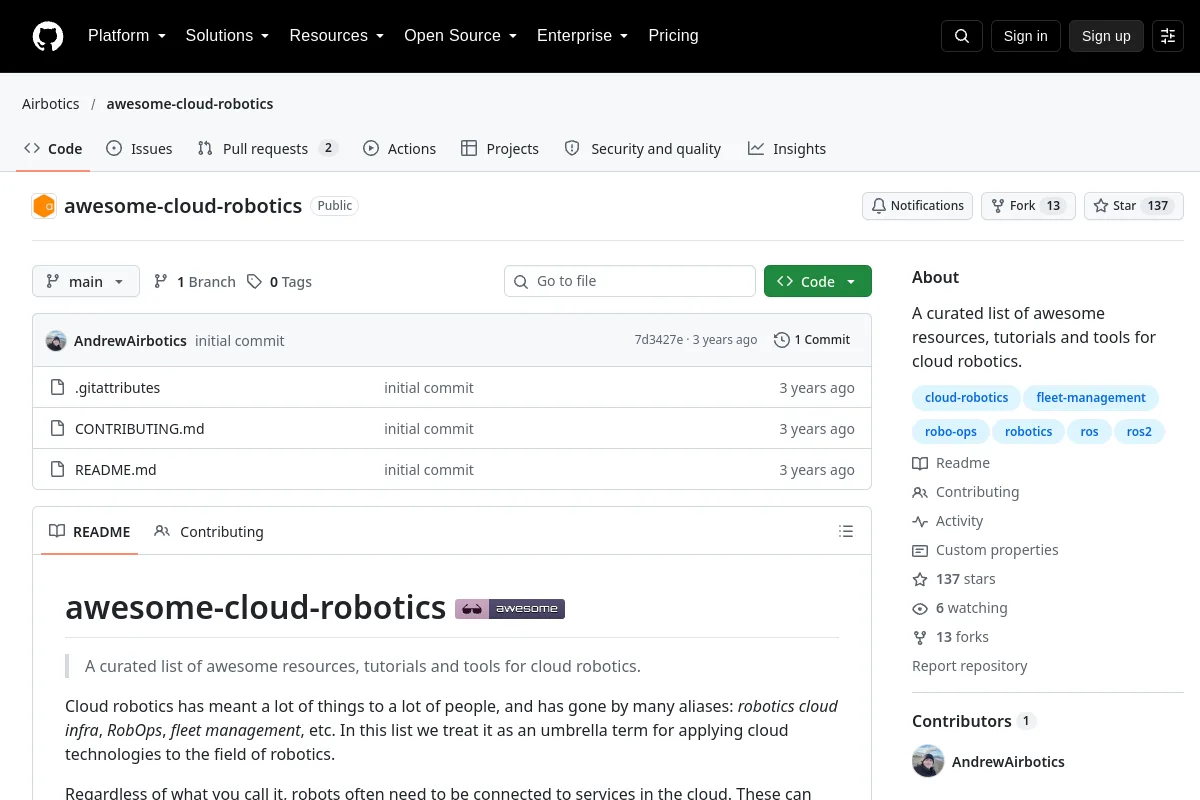Click AndrewAirbotics commit author name
The width and height of the screenshot is (1200, 800).
pos(130,341)
